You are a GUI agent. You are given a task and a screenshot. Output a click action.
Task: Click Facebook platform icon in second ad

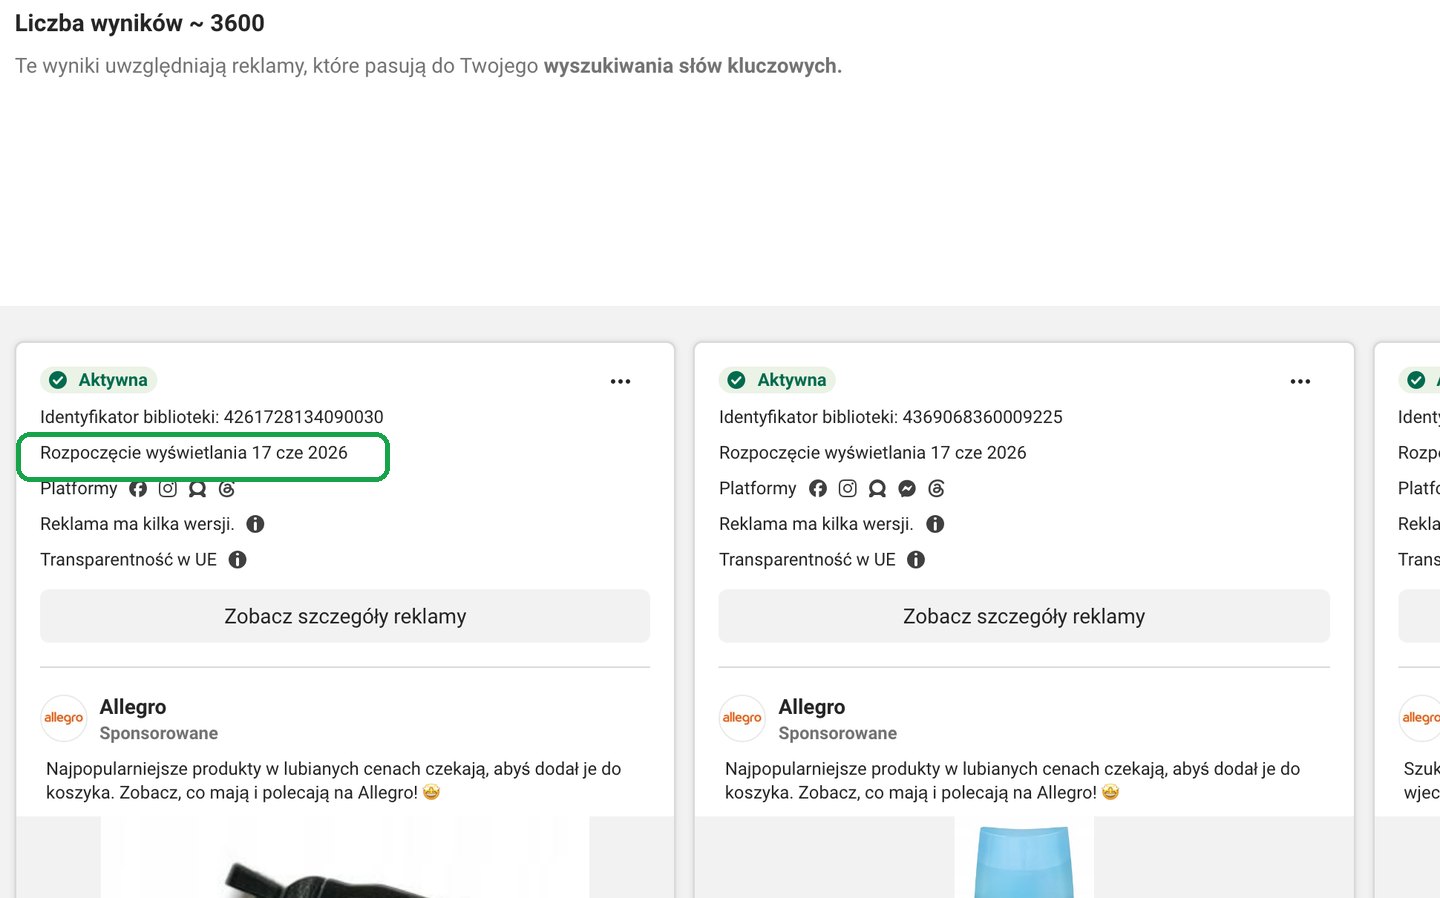(818, 488)
